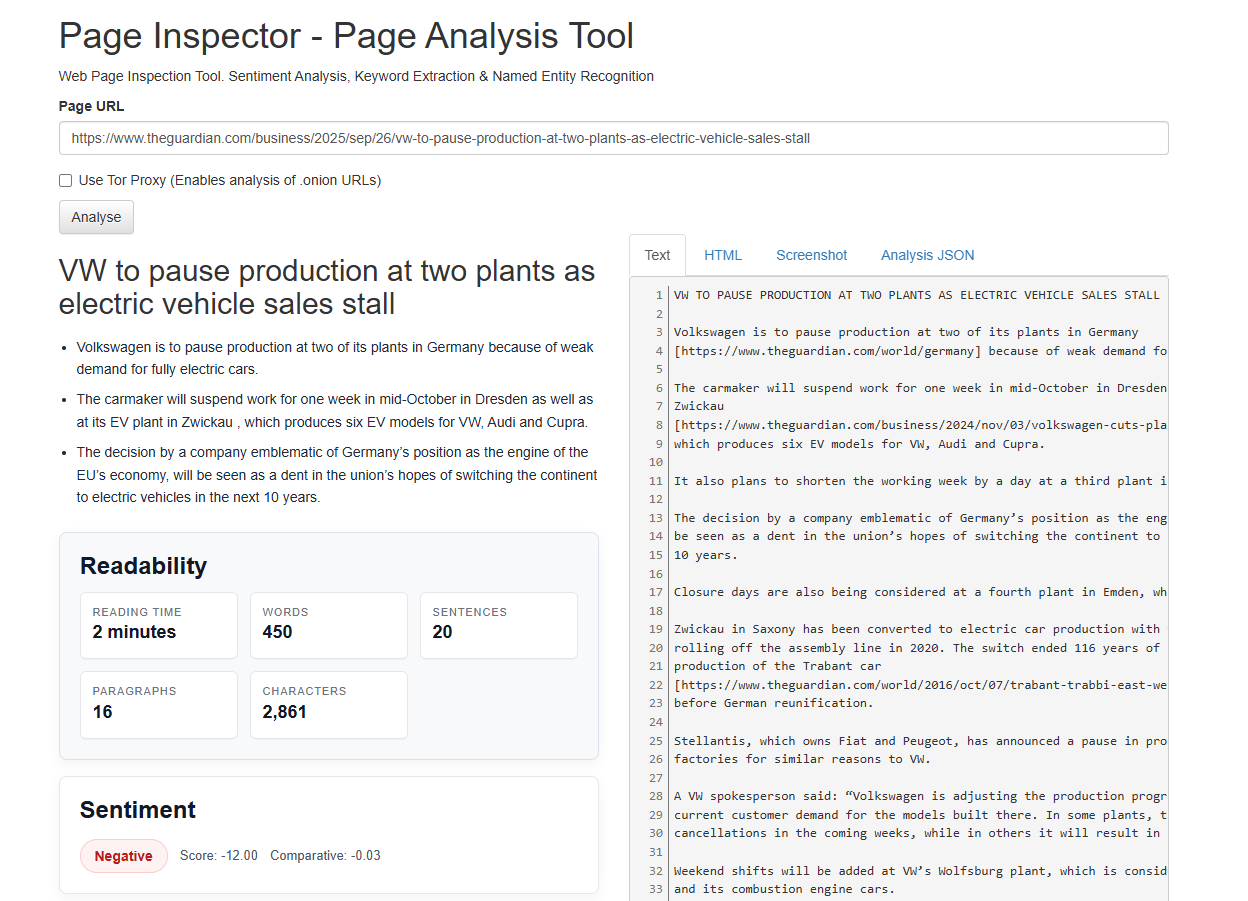Viewport: 1248px width, 901px height.
Task: Click the Characters count card
Action: pos(328,704)
